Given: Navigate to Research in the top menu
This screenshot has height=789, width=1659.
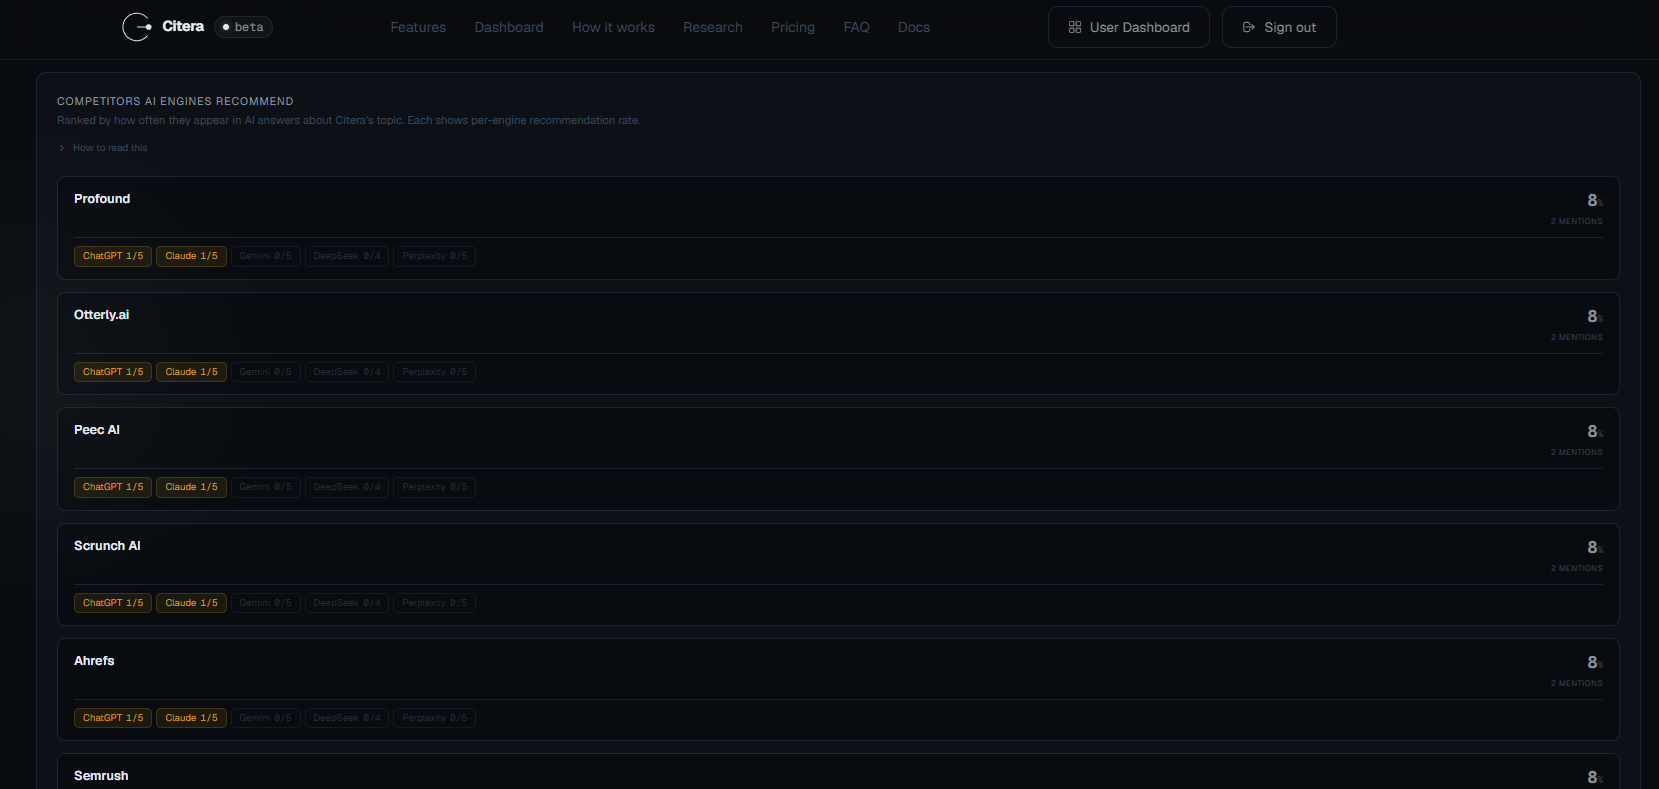Looking at the screenshot, I should coord(713,27).
